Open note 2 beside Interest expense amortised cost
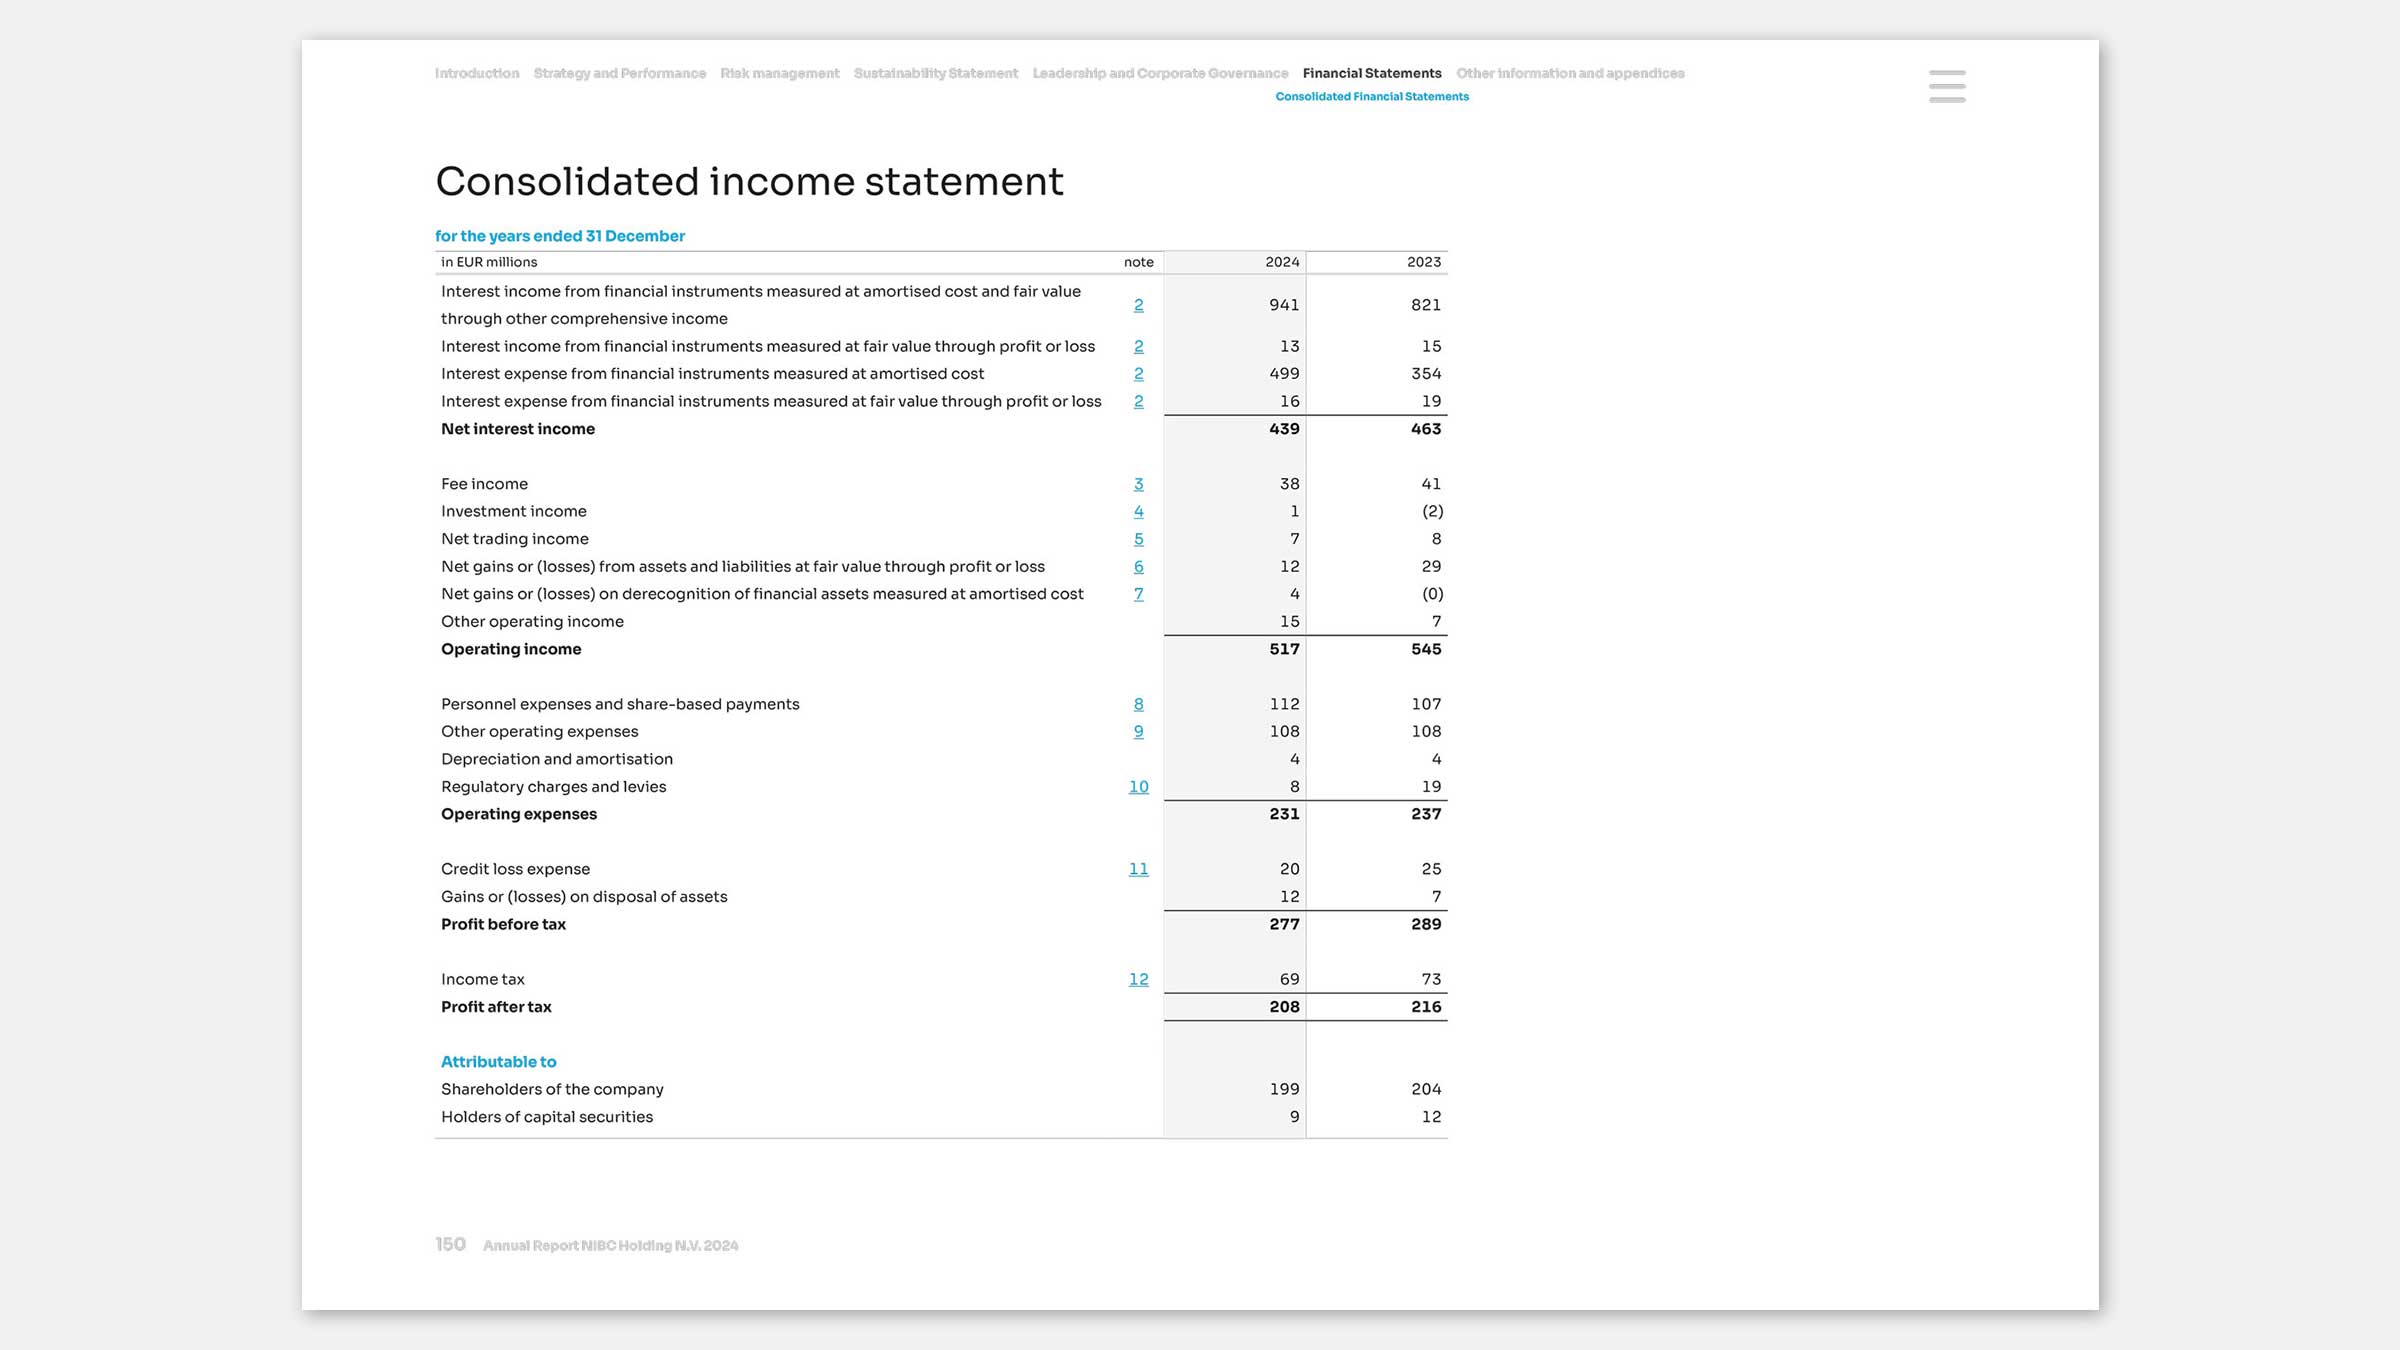The height and width of the screenshot is (1350, 2400). 1138,374
